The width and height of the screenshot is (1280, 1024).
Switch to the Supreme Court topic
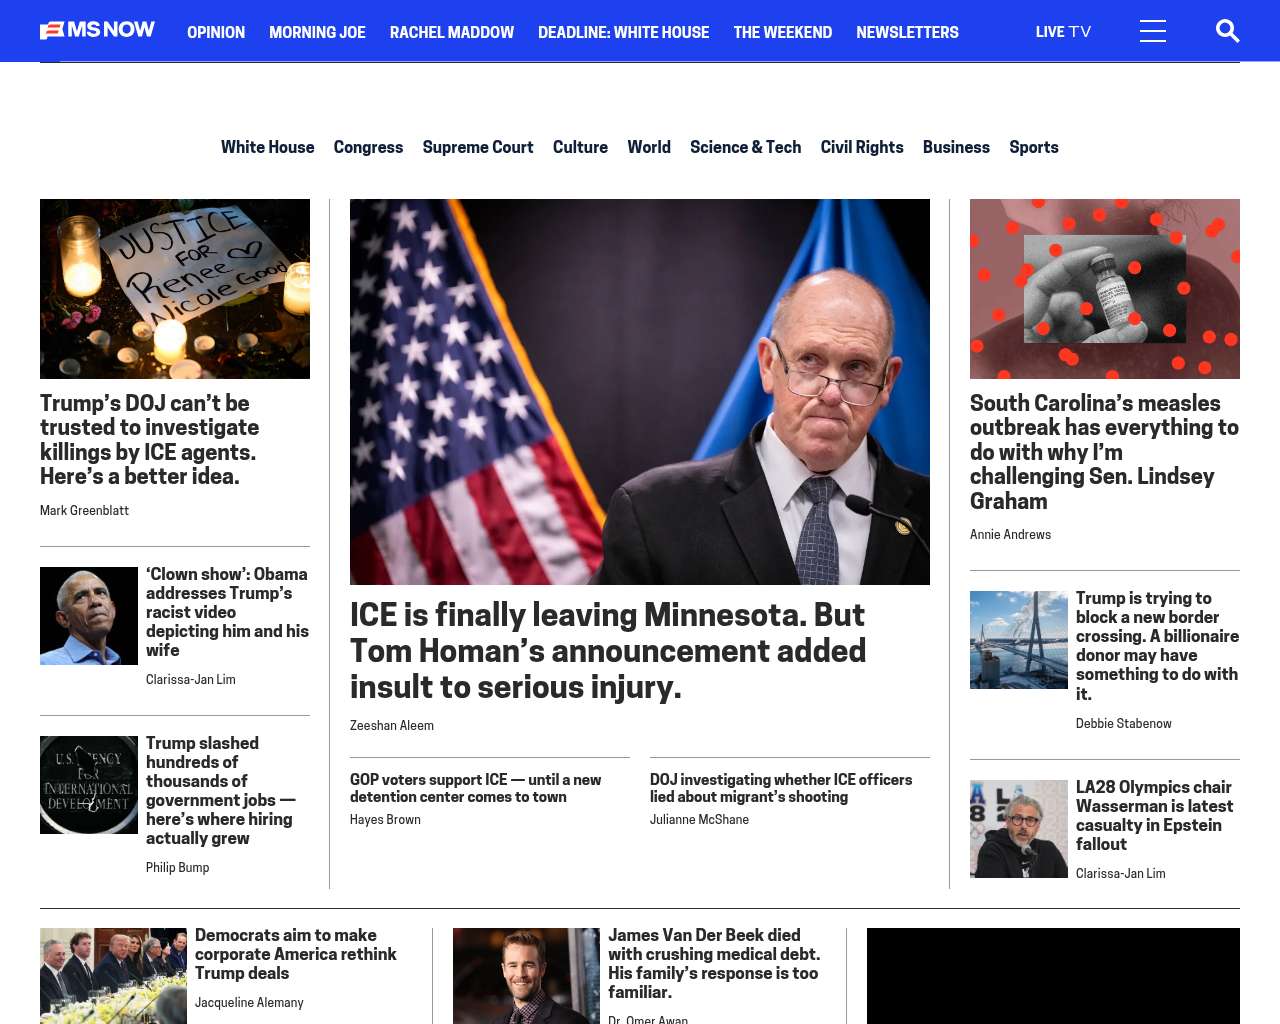(478, 147)
